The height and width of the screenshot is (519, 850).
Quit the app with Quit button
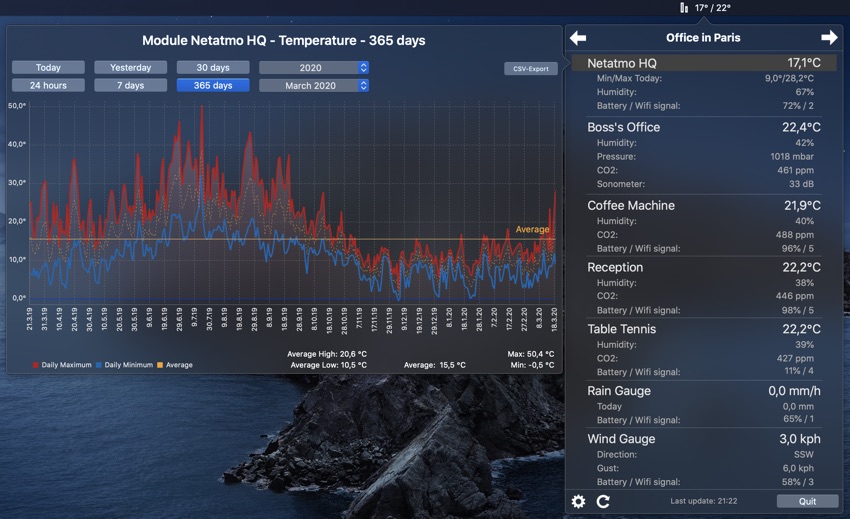coord(807,501)
